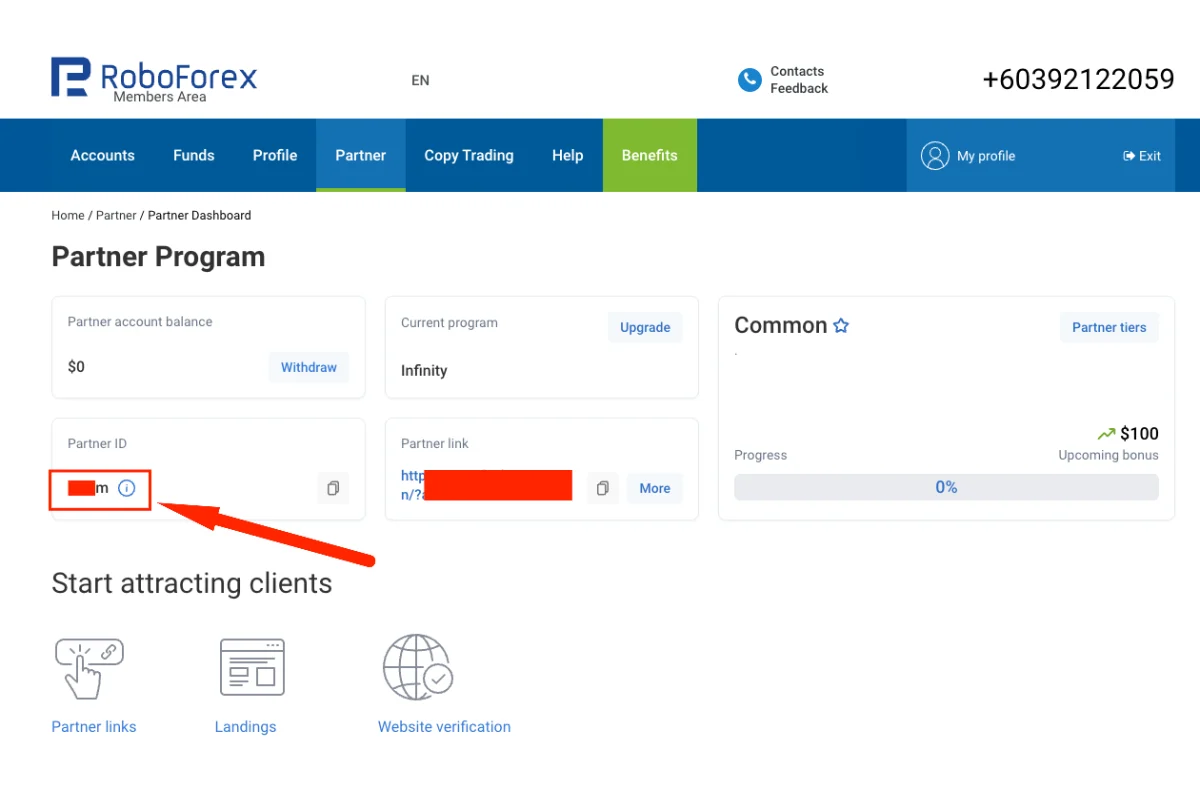Viewport: 1200px width, 800px height.
Task: Open the Website verification text link
Action: pyautogui.click(x=444, y=727)
